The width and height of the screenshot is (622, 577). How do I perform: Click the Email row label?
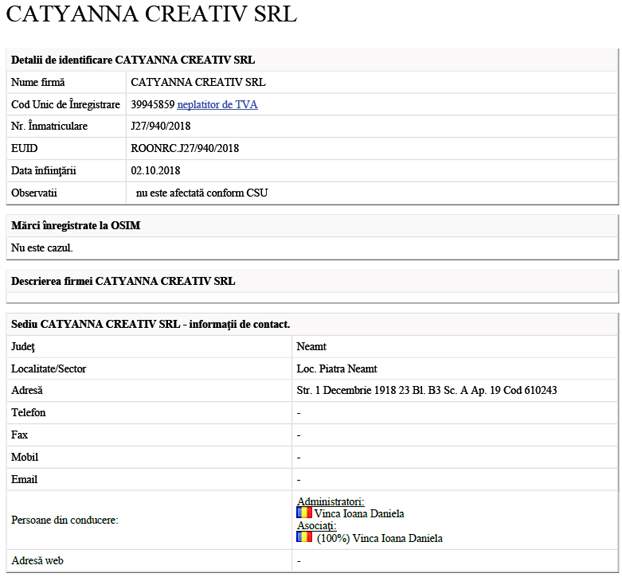coord(24,479)
